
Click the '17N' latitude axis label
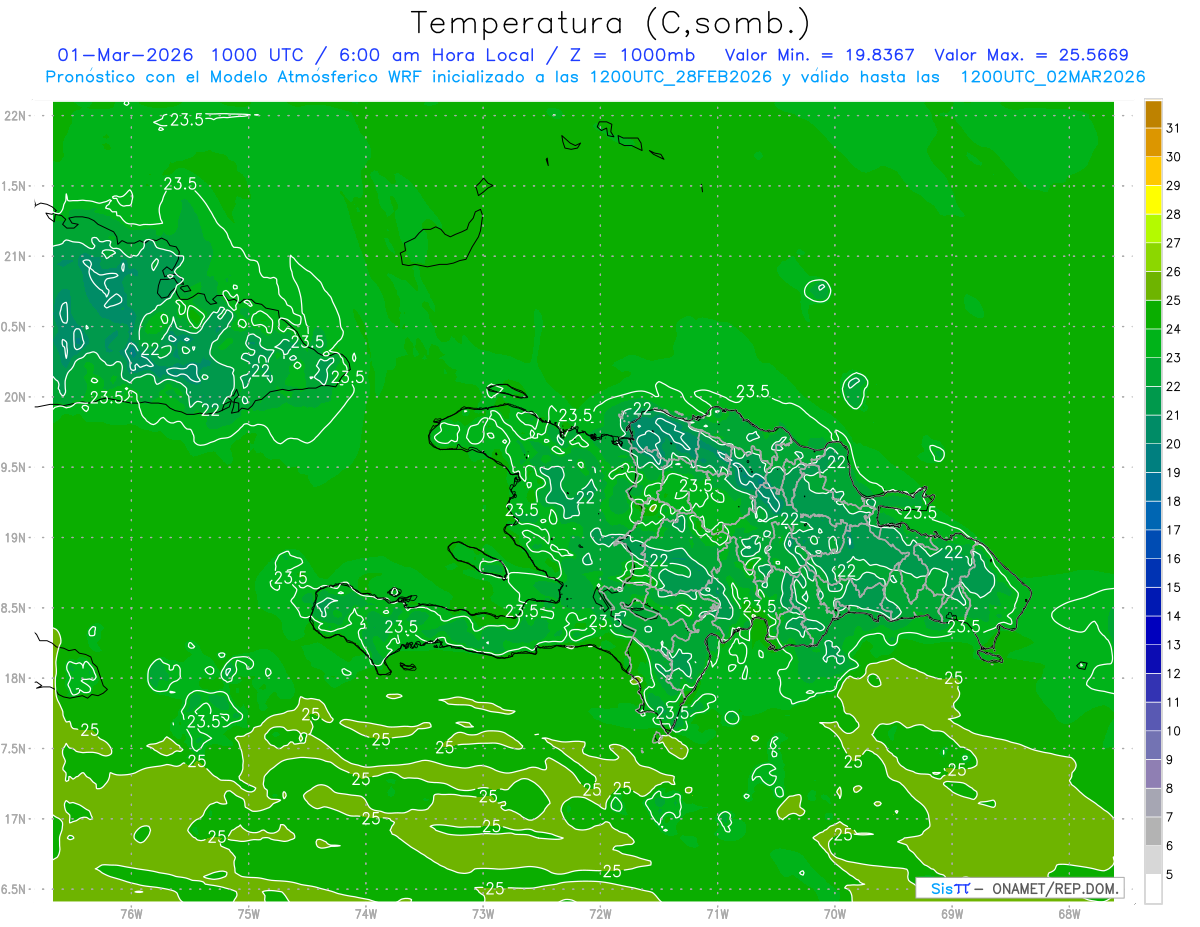click(15, 819)
